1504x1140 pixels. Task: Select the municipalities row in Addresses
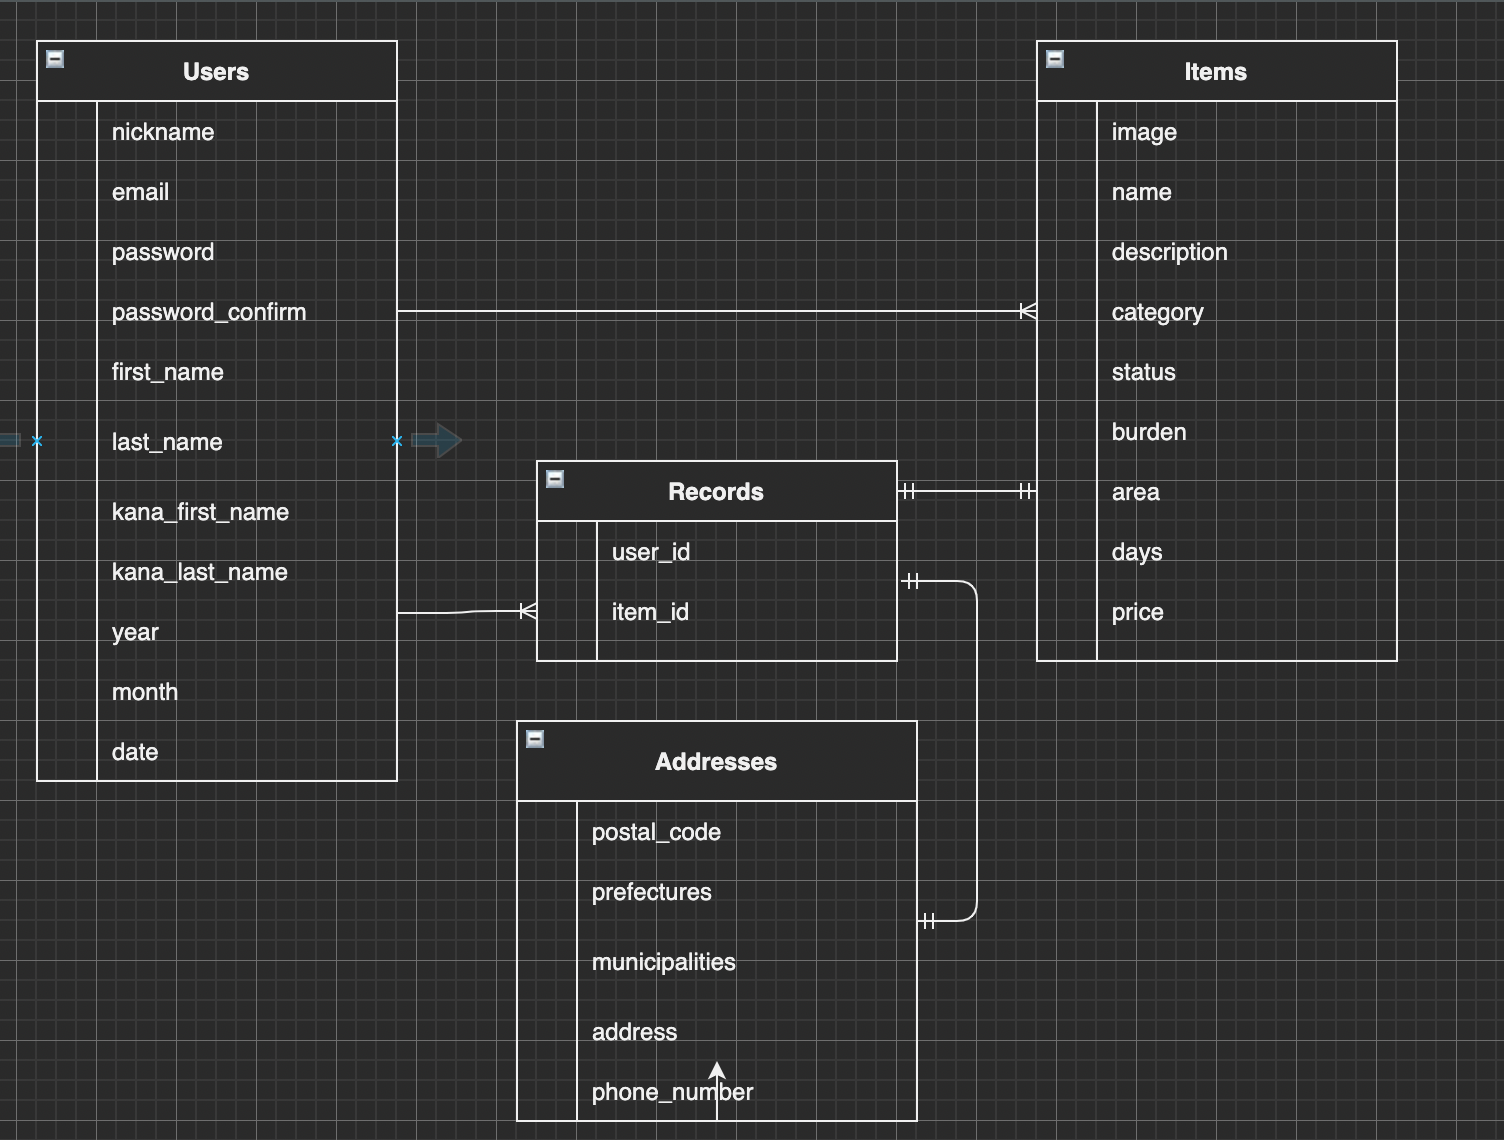(717, 961)
